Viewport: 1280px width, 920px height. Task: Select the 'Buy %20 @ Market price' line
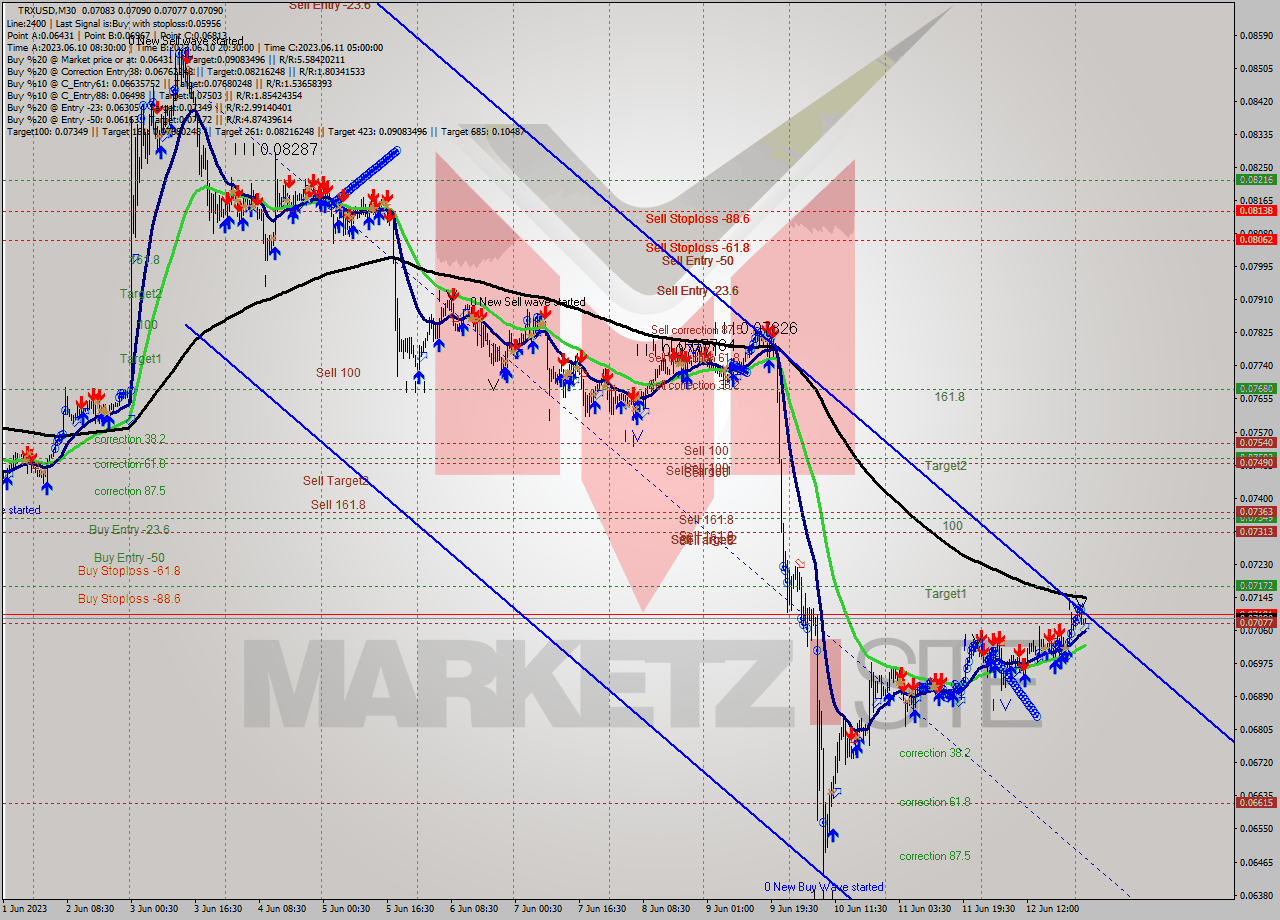tap(175, 59)
